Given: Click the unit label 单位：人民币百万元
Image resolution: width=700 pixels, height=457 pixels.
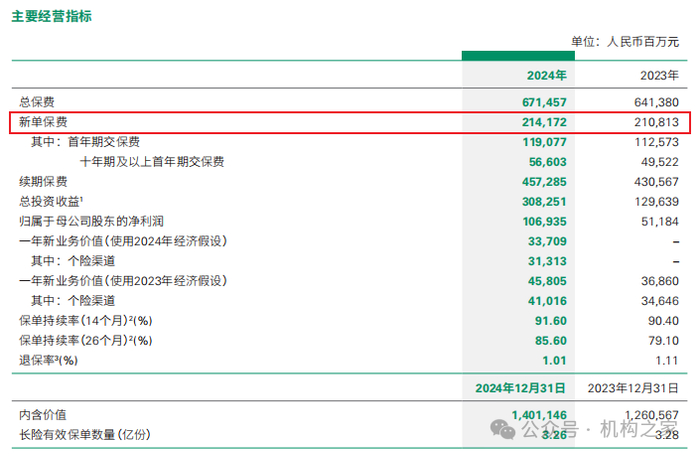Looking at the screenshot, I should pos(625,42).
